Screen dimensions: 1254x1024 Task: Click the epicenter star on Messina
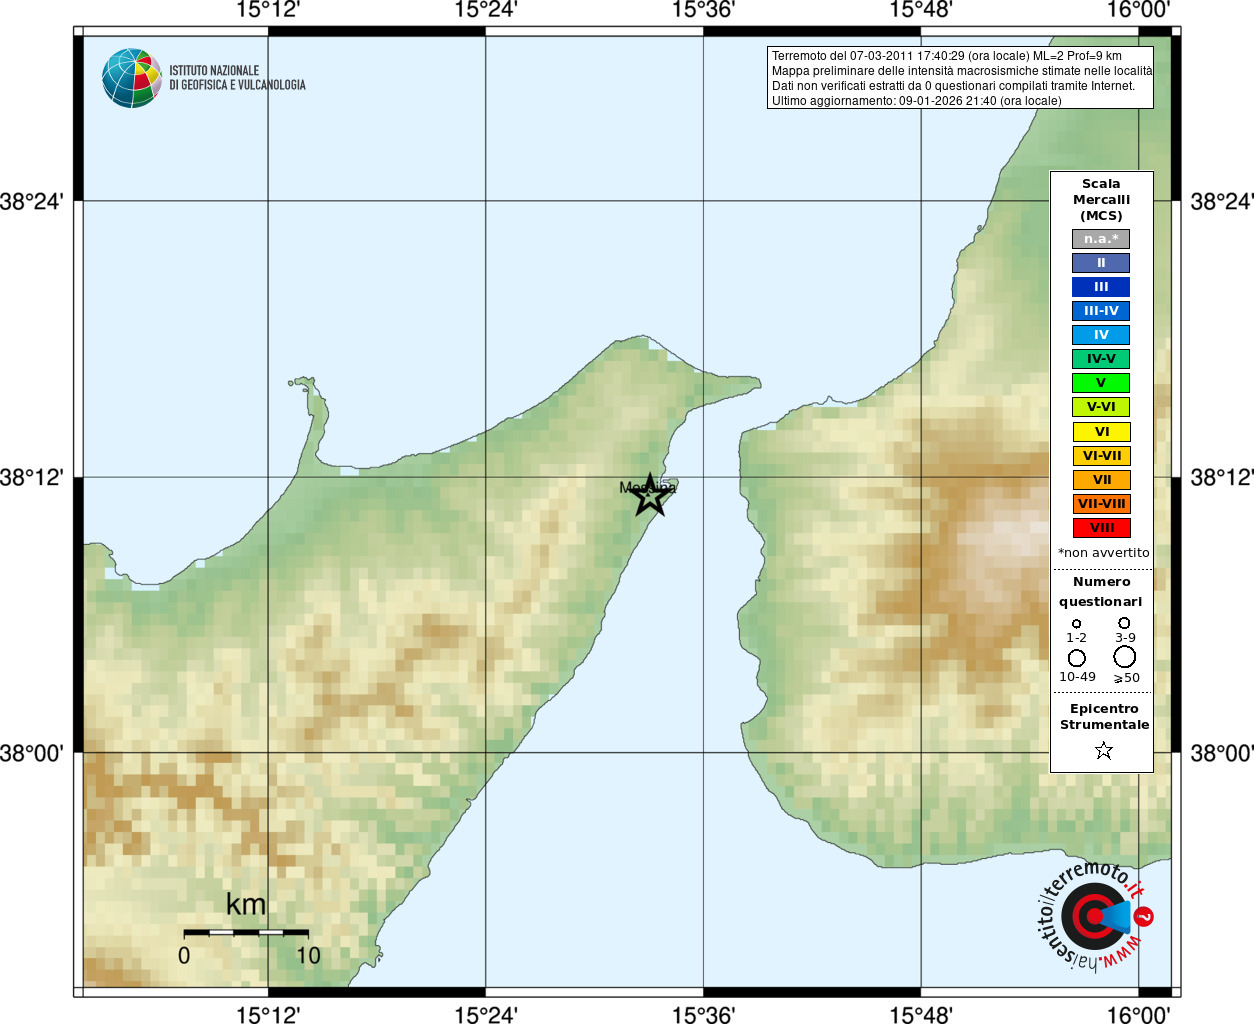click(x=651, y=495)
